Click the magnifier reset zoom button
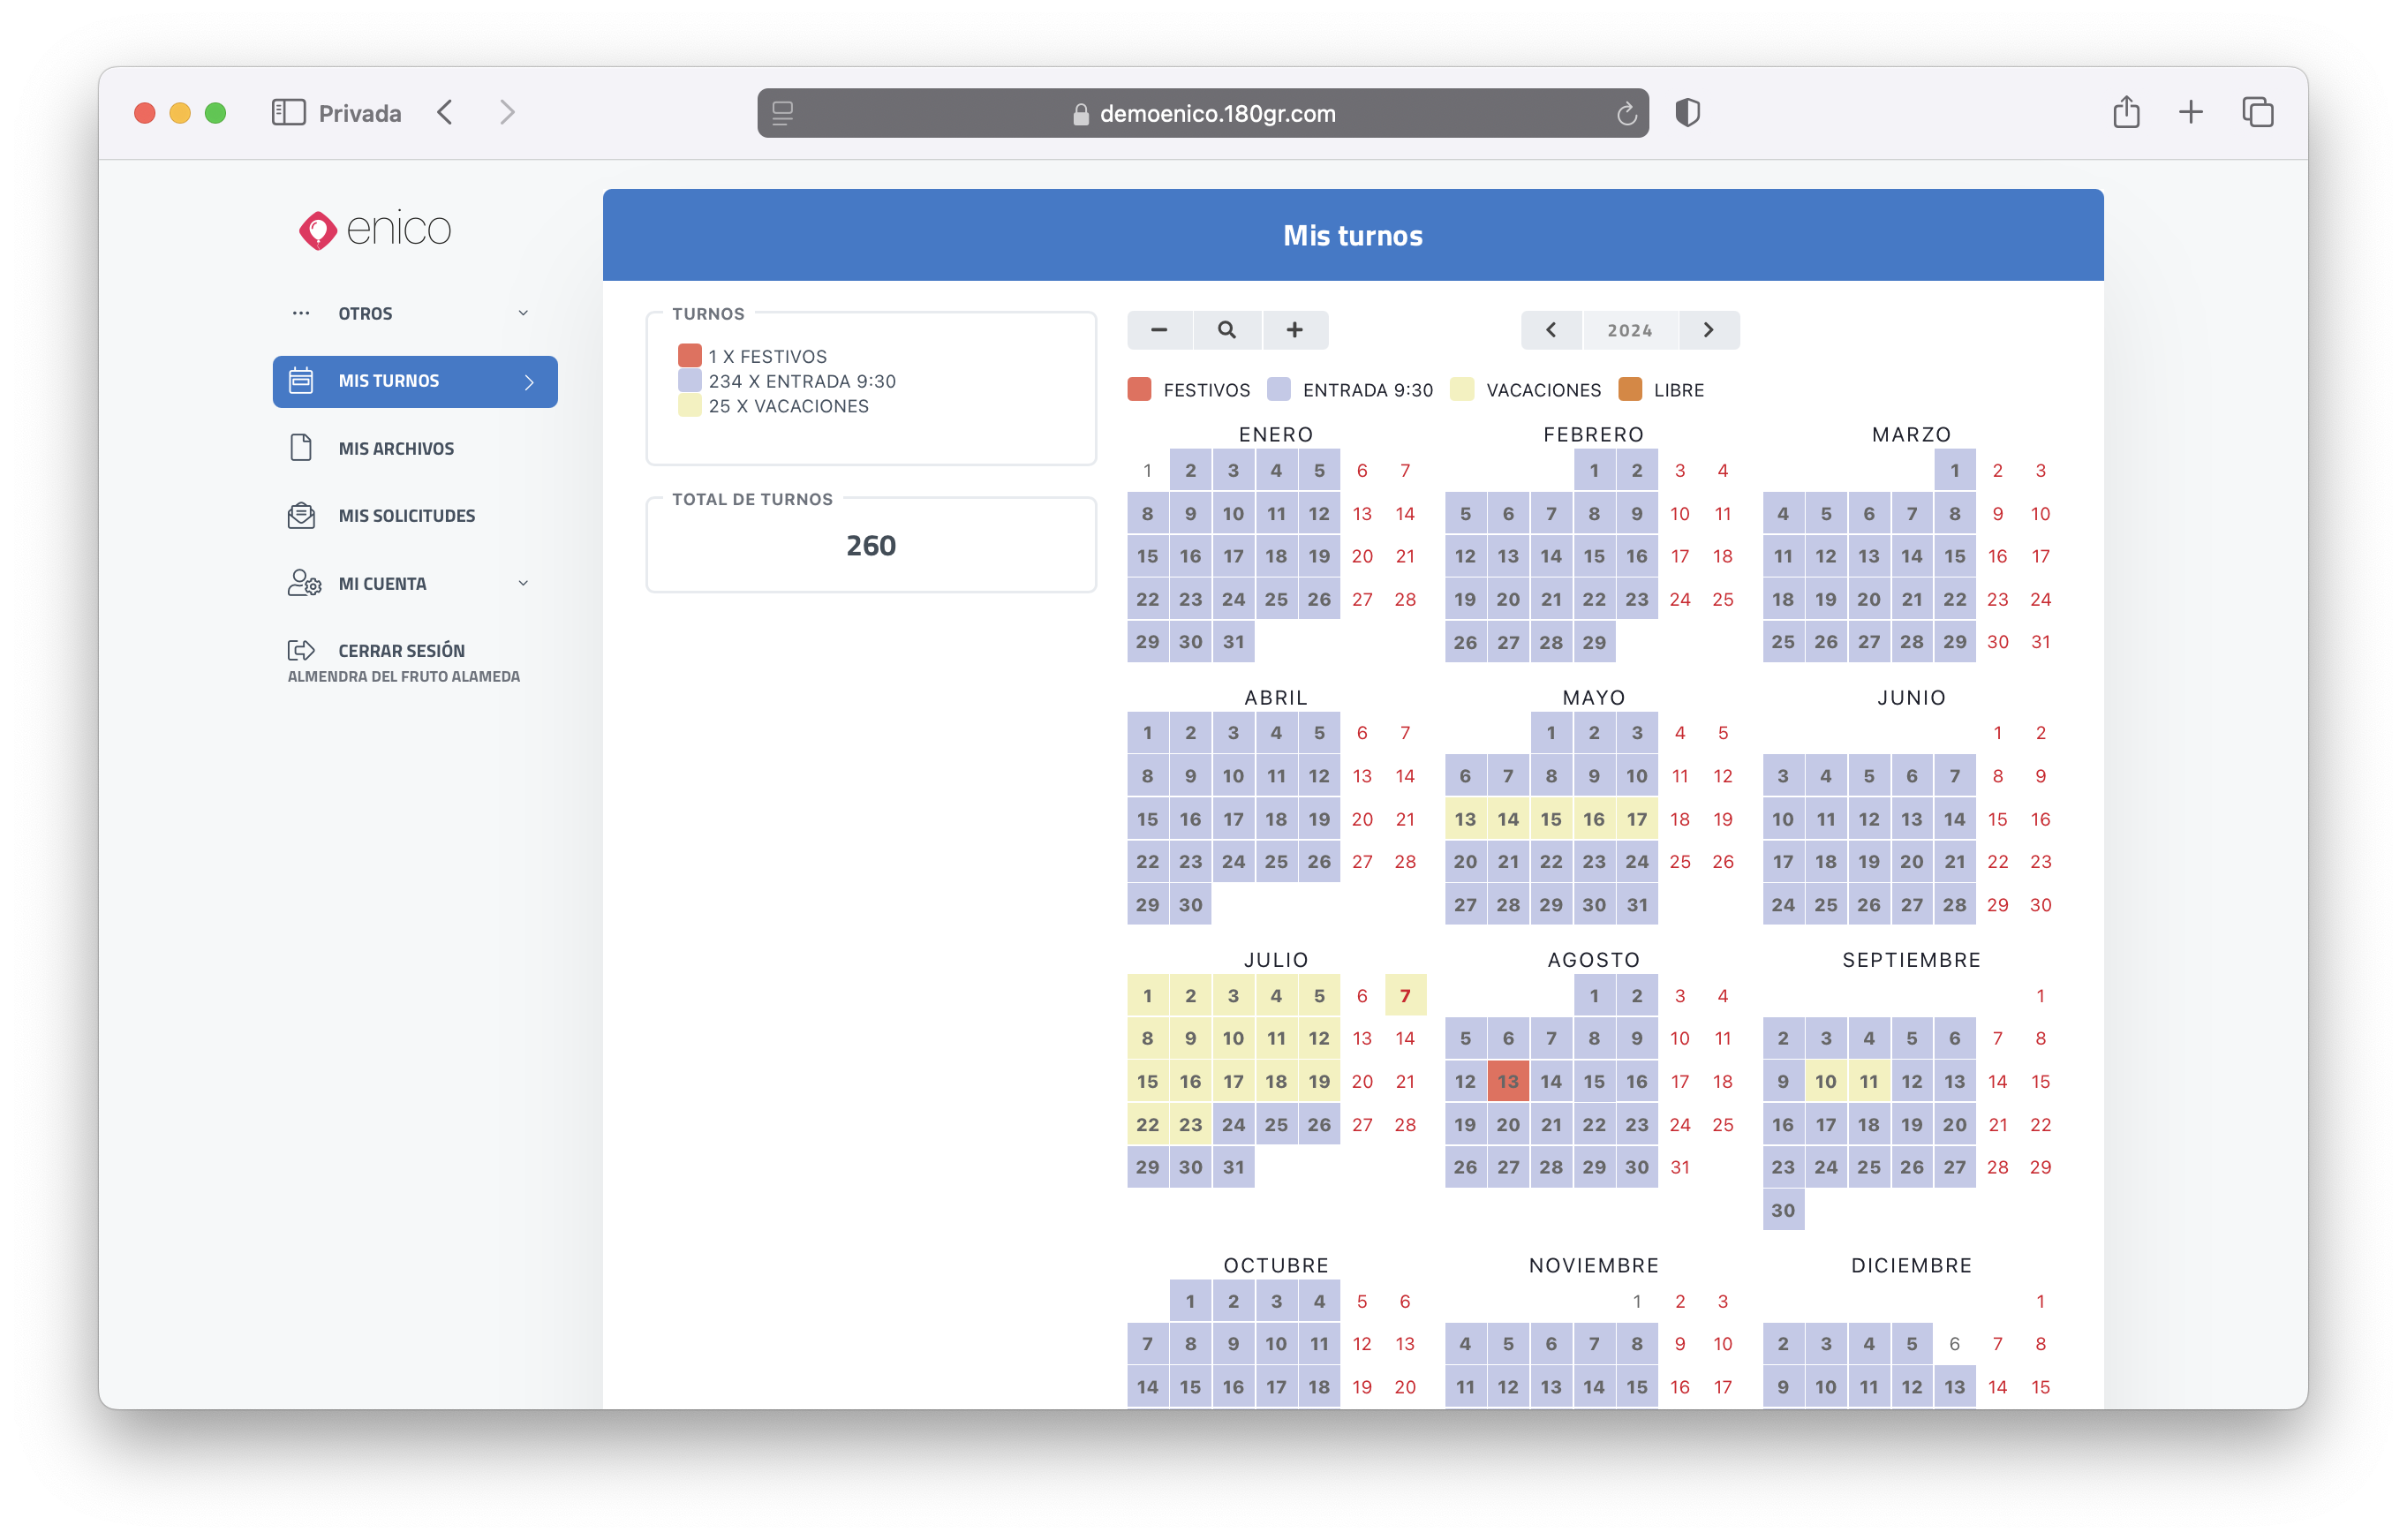This screenshot has width=2407, height=1540. pos(1227,330)
